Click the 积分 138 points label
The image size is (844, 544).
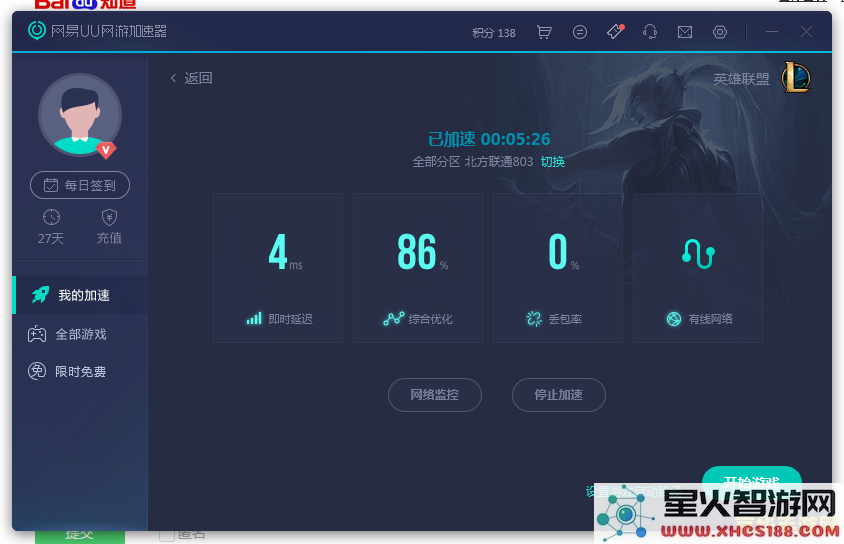pyautogui.click(x=494, y=33)
